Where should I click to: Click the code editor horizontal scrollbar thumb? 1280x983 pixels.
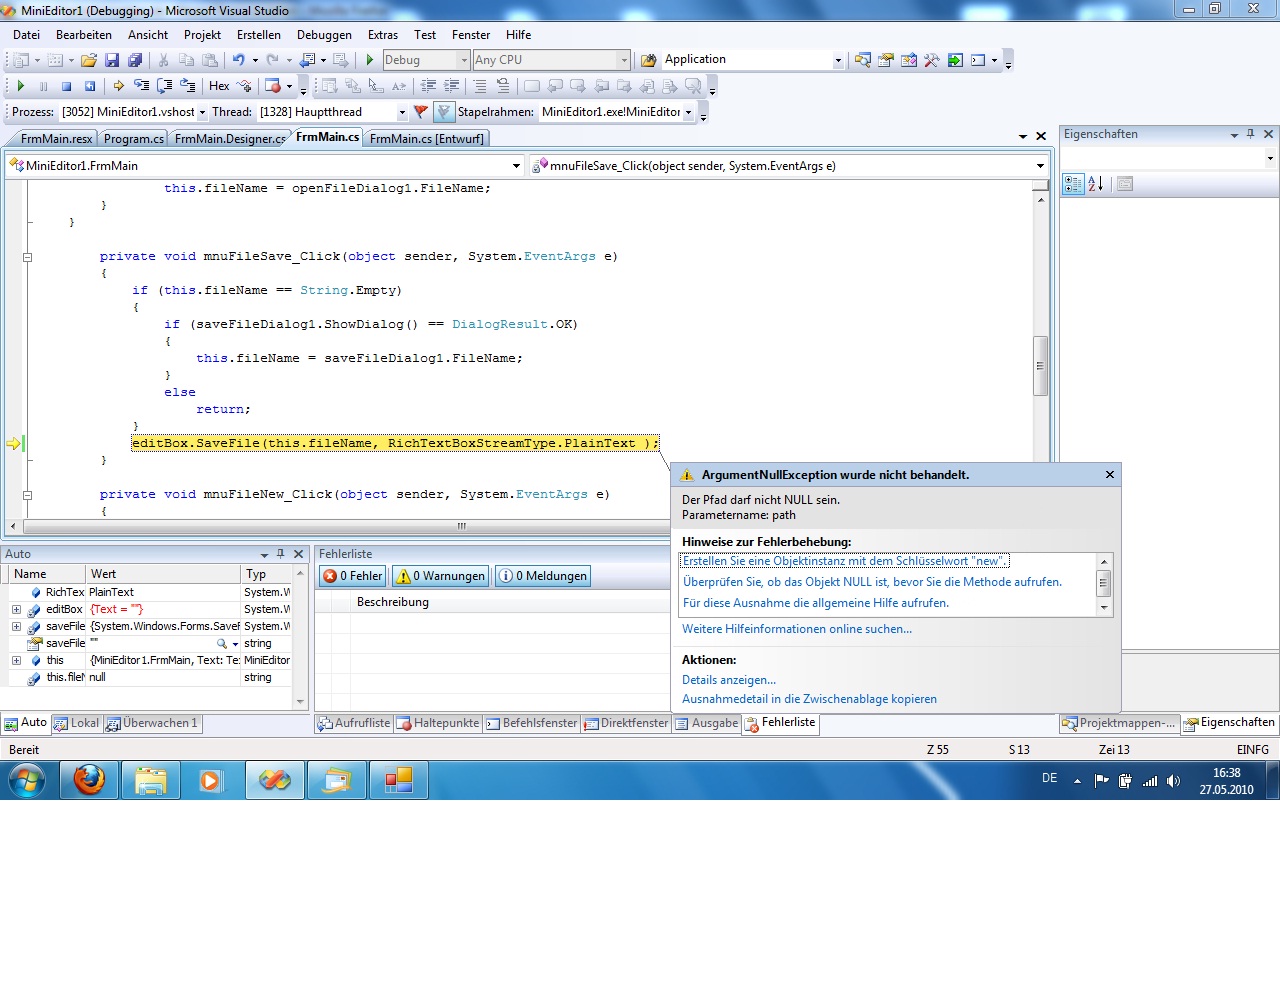pyautogui.click(x=462, y=526)
